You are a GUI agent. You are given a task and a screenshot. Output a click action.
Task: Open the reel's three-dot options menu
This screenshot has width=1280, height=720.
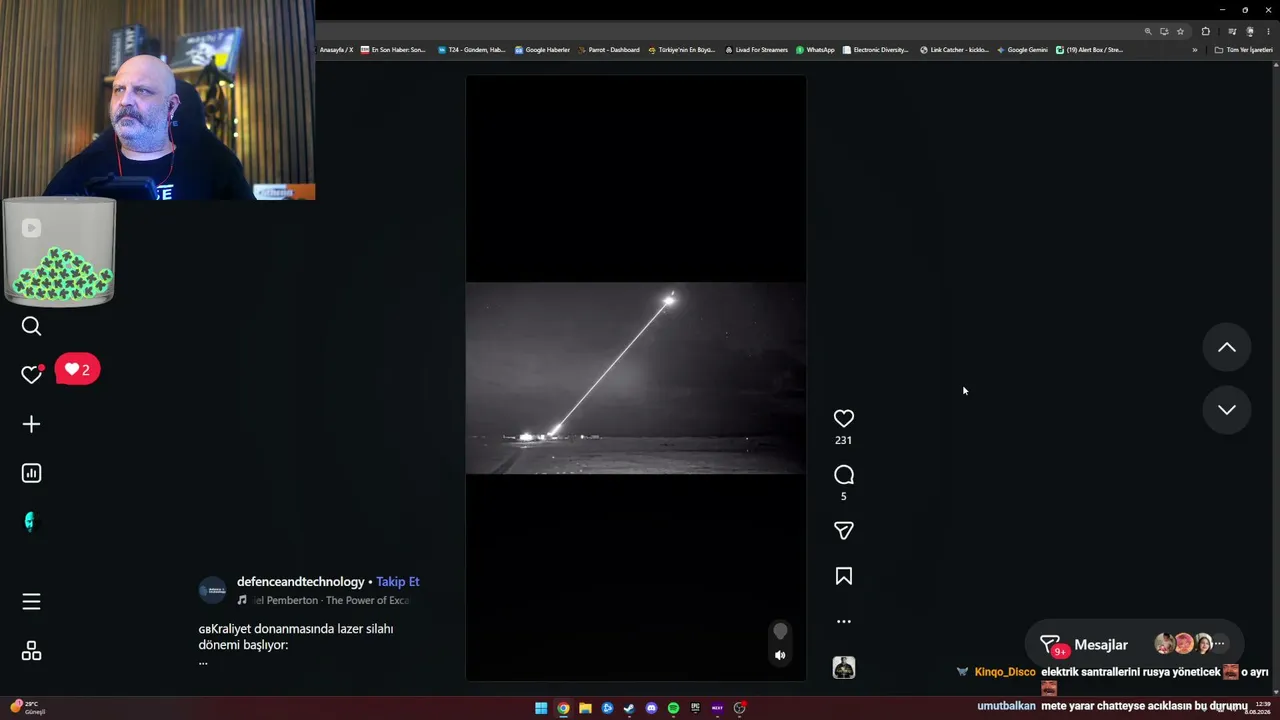(x=844, y=621)
